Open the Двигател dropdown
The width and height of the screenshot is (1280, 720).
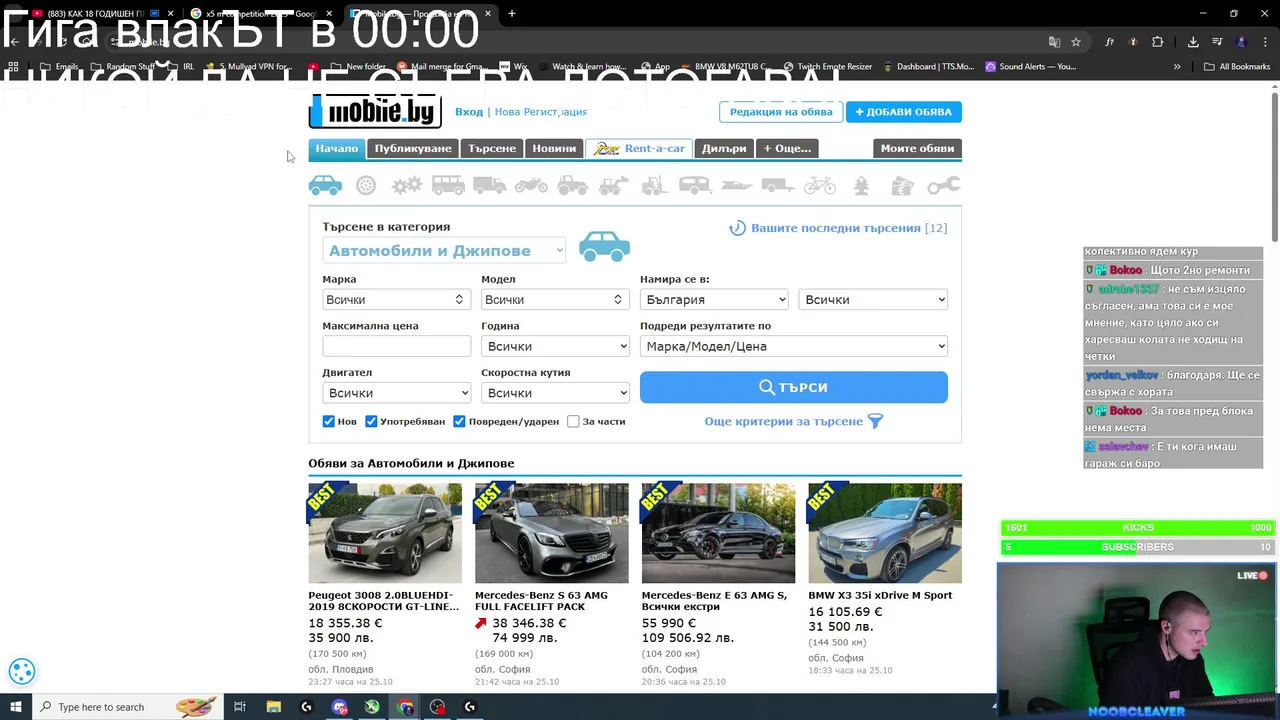(396, 393)
